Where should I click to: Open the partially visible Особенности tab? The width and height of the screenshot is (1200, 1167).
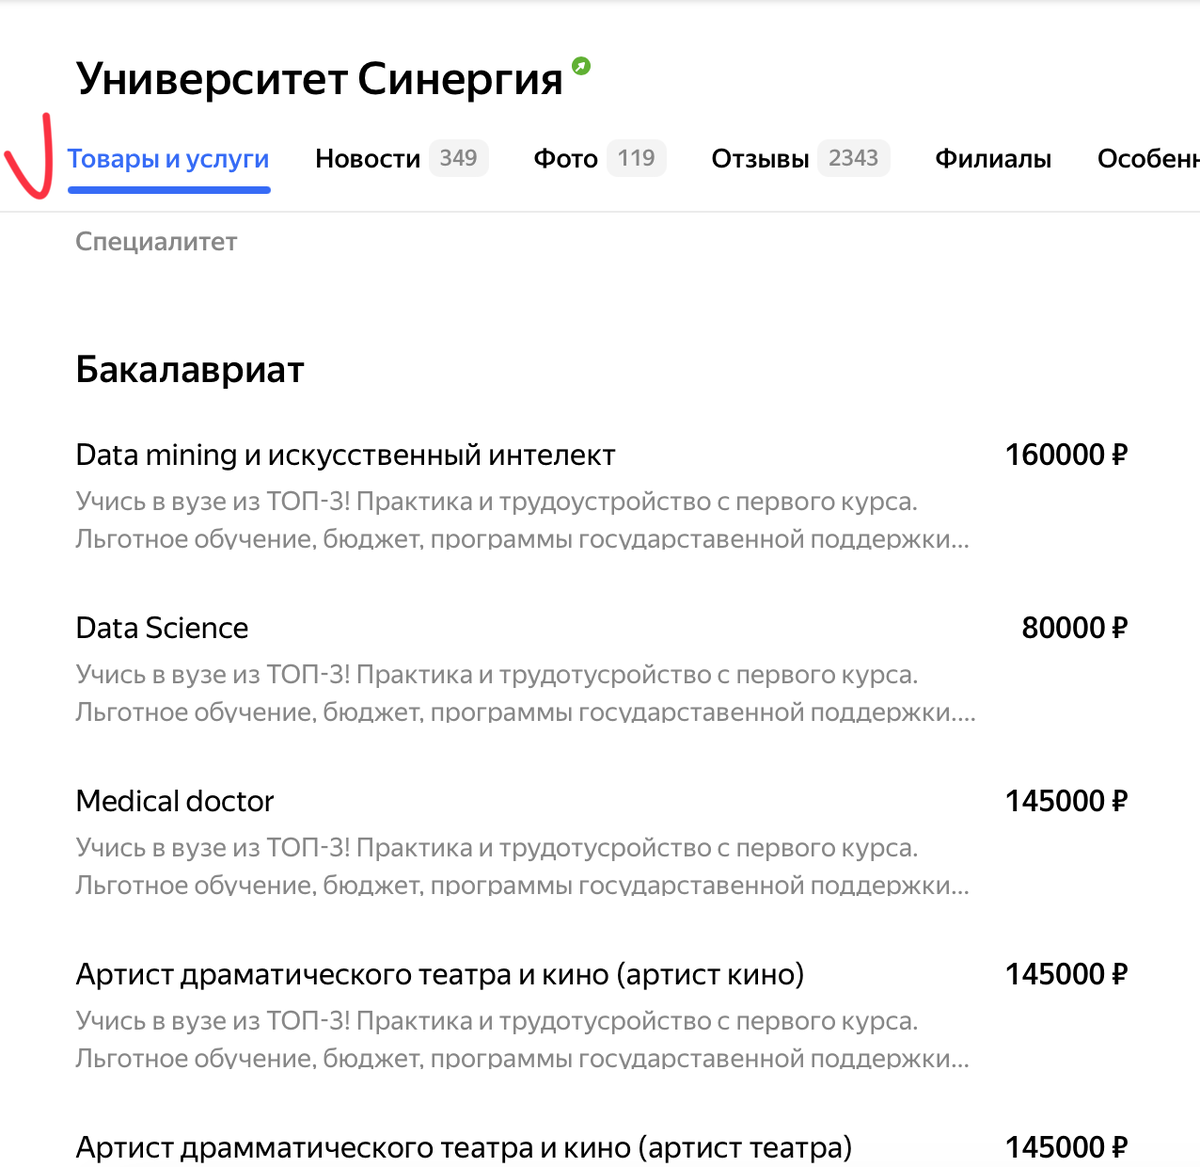coord(1148,159)
